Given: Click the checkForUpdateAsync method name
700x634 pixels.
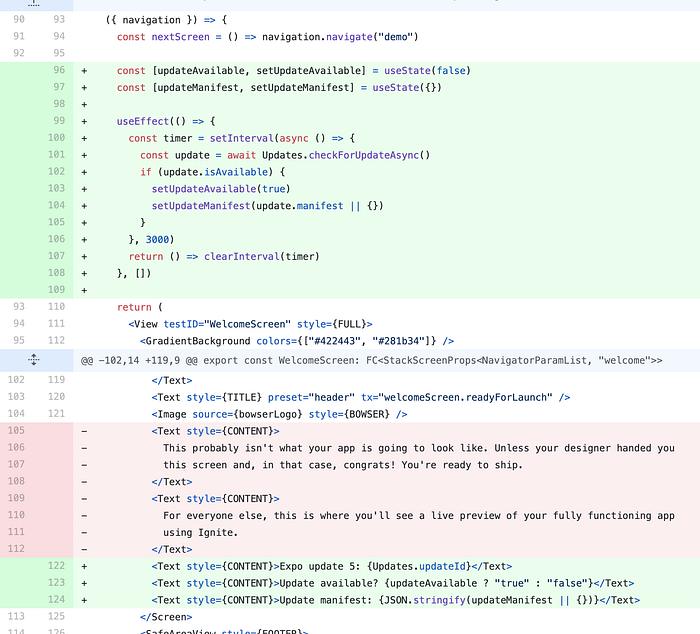Looking at the screenshot, I should pos(364,155).
